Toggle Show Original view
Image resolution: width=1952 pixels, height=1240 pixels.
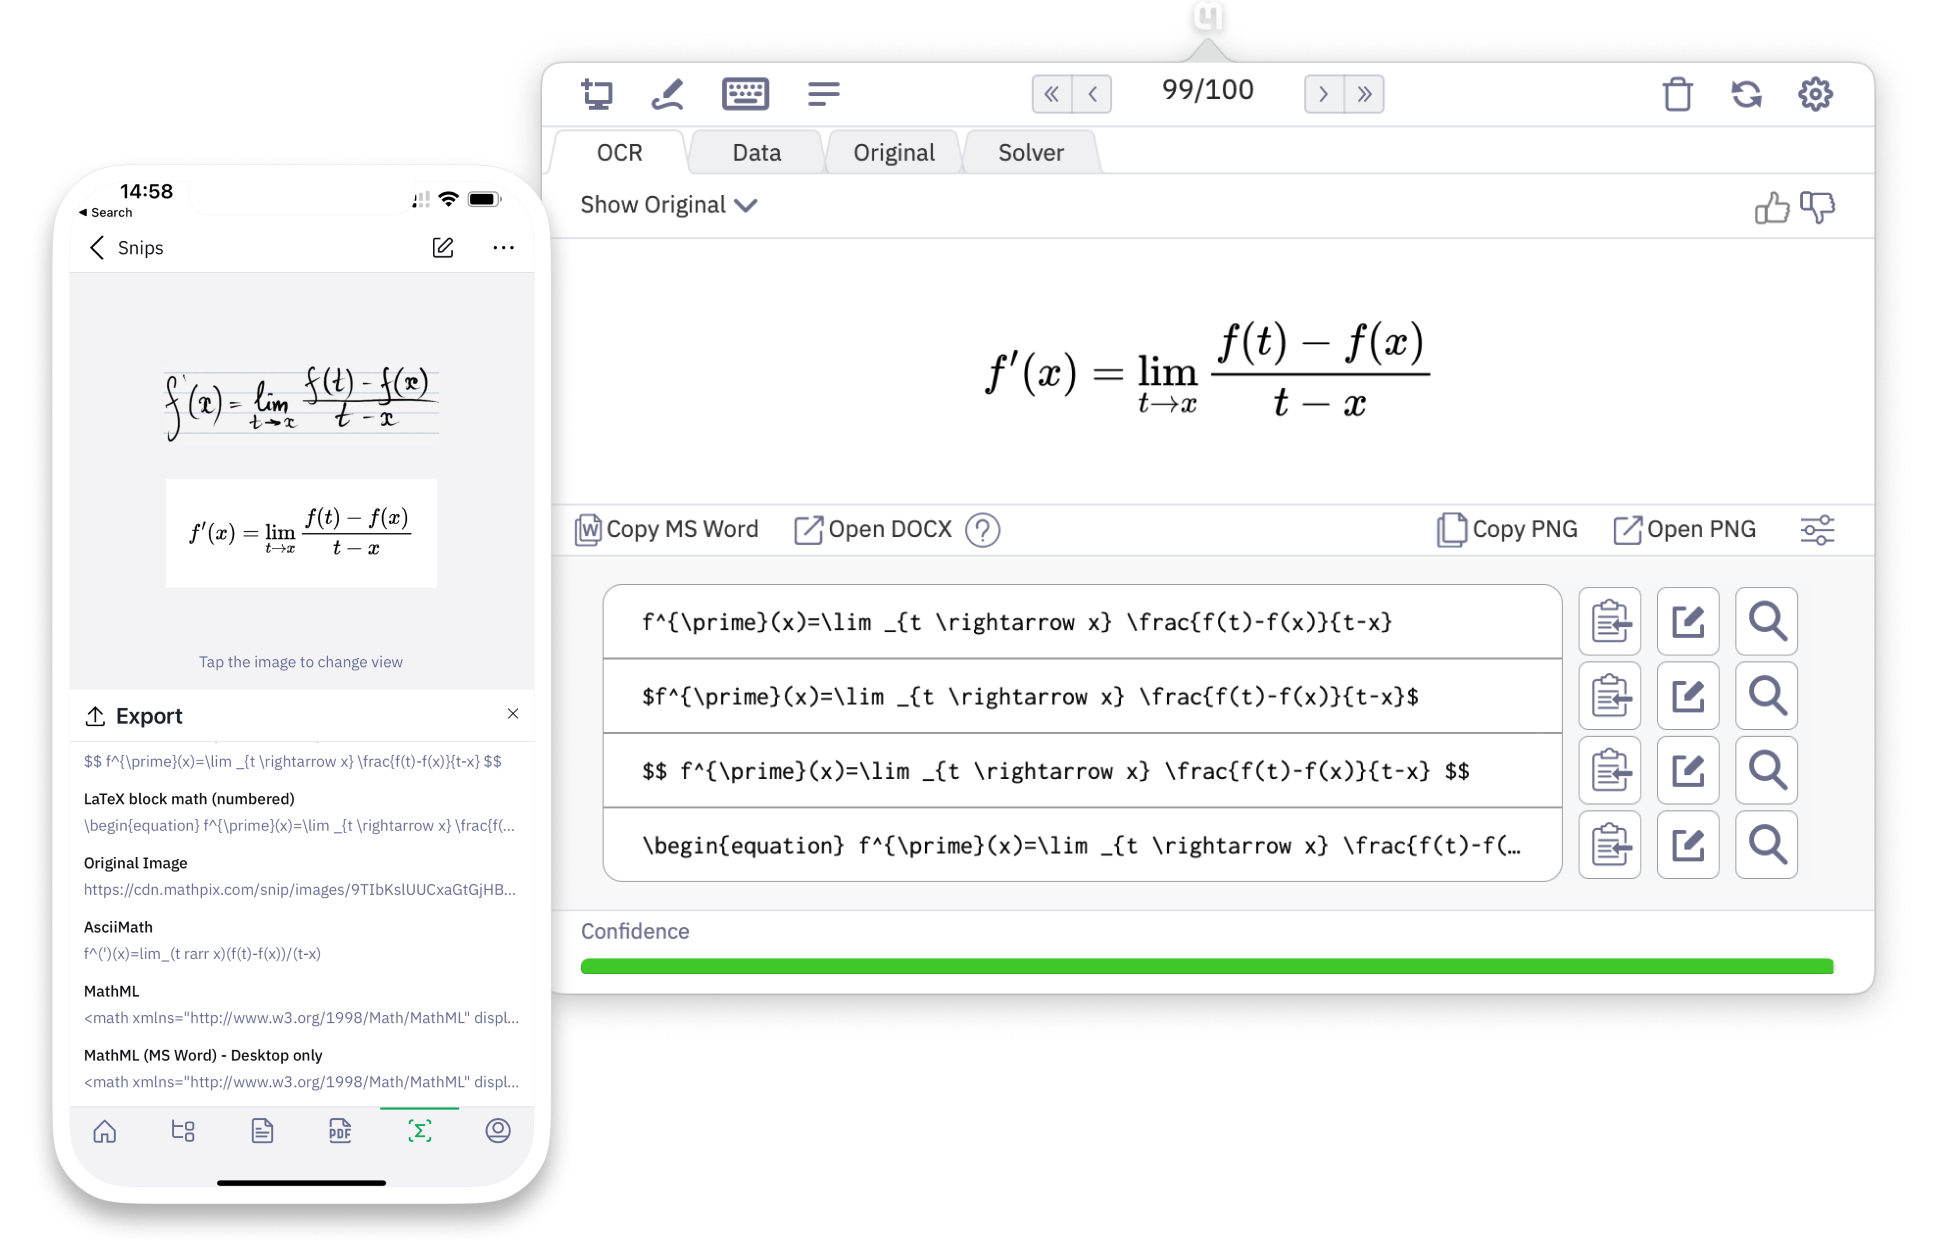[667, 203]
